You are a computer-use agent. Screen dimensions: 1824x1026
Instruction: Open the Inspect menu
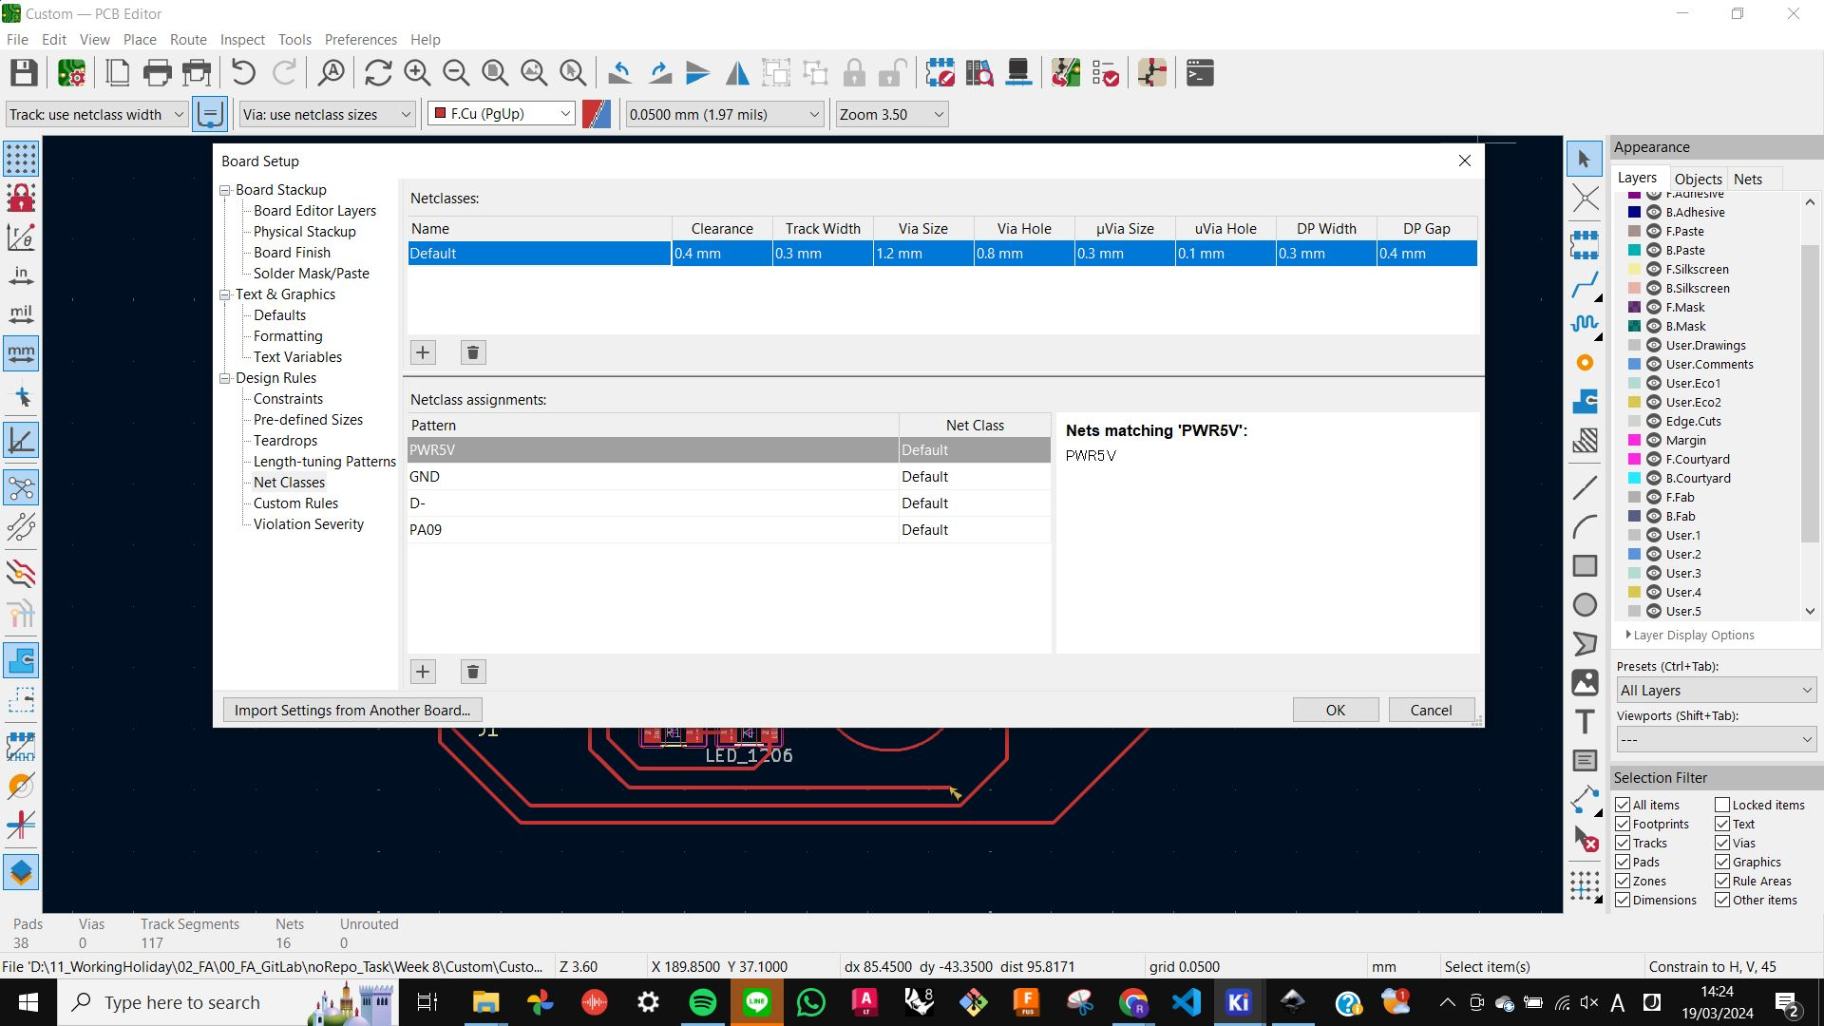pos(242,39)
